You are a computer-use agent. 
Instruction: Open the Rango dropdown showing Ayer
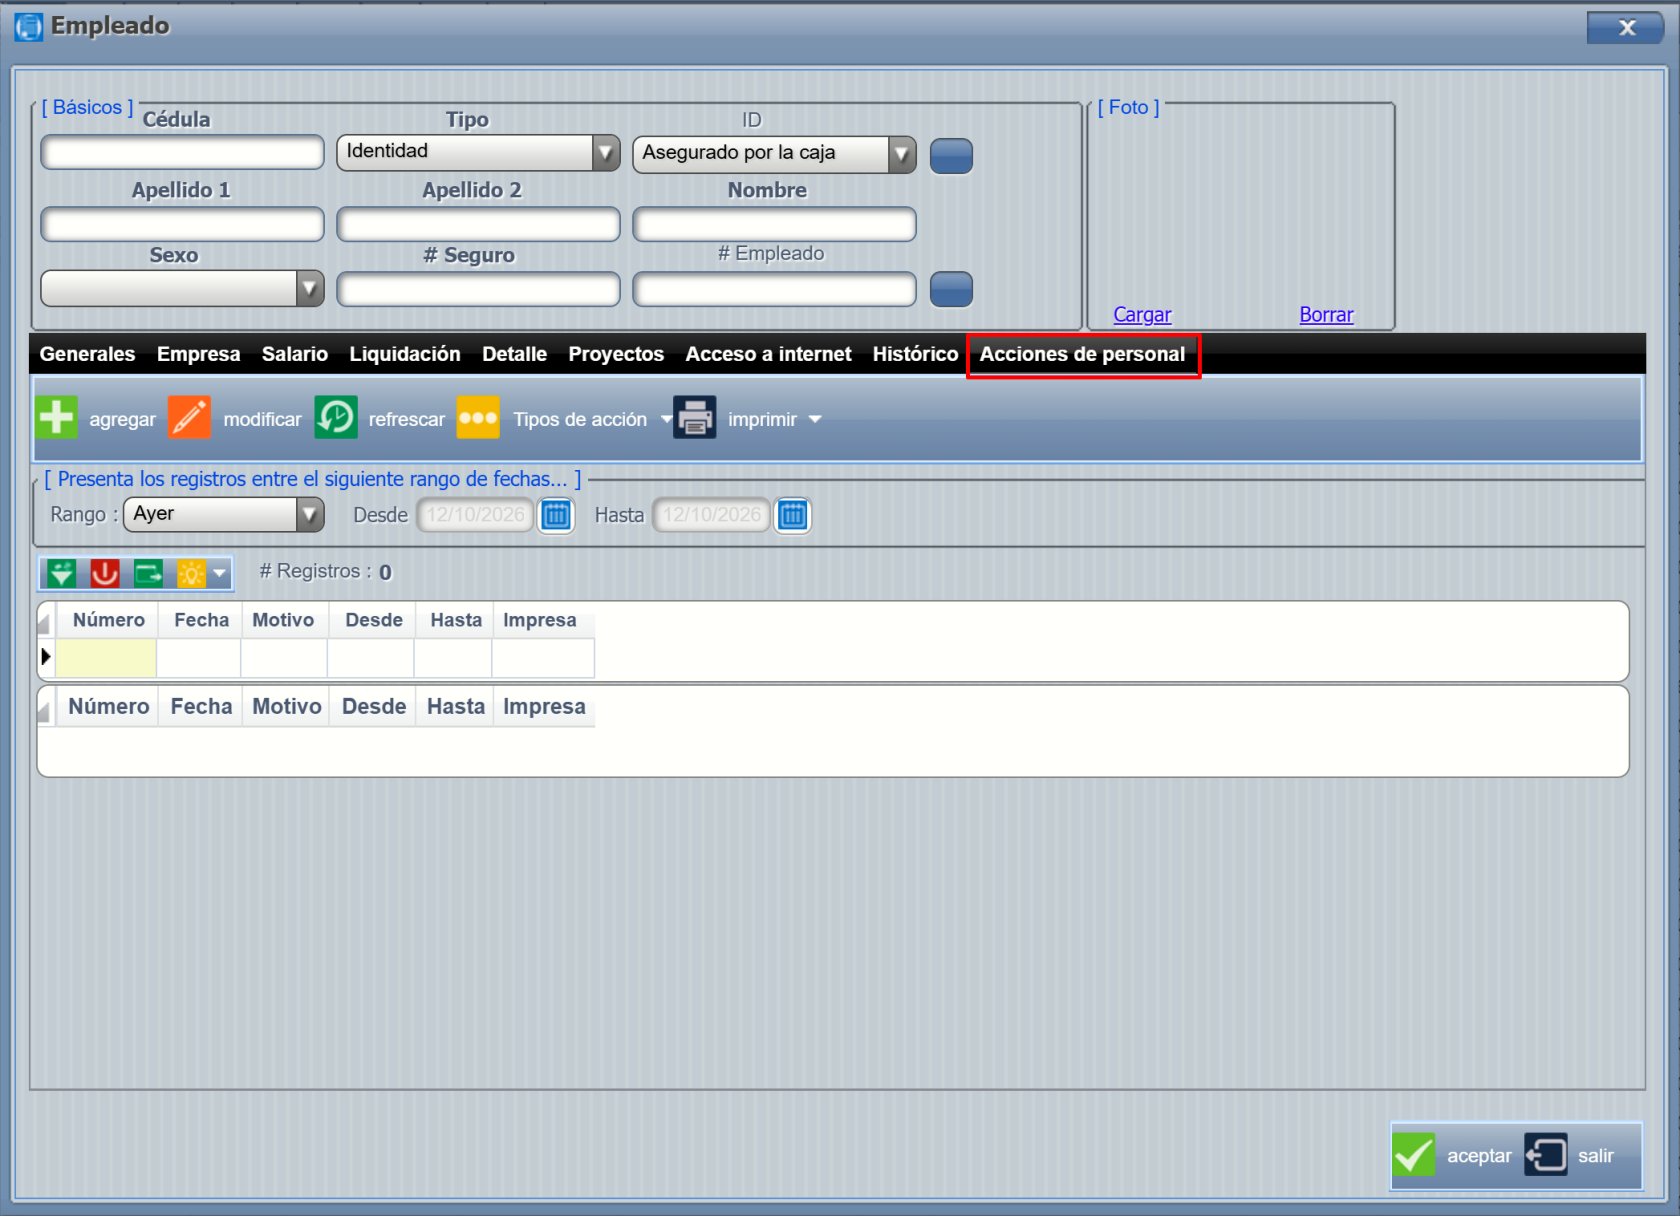tap(310, 515)
